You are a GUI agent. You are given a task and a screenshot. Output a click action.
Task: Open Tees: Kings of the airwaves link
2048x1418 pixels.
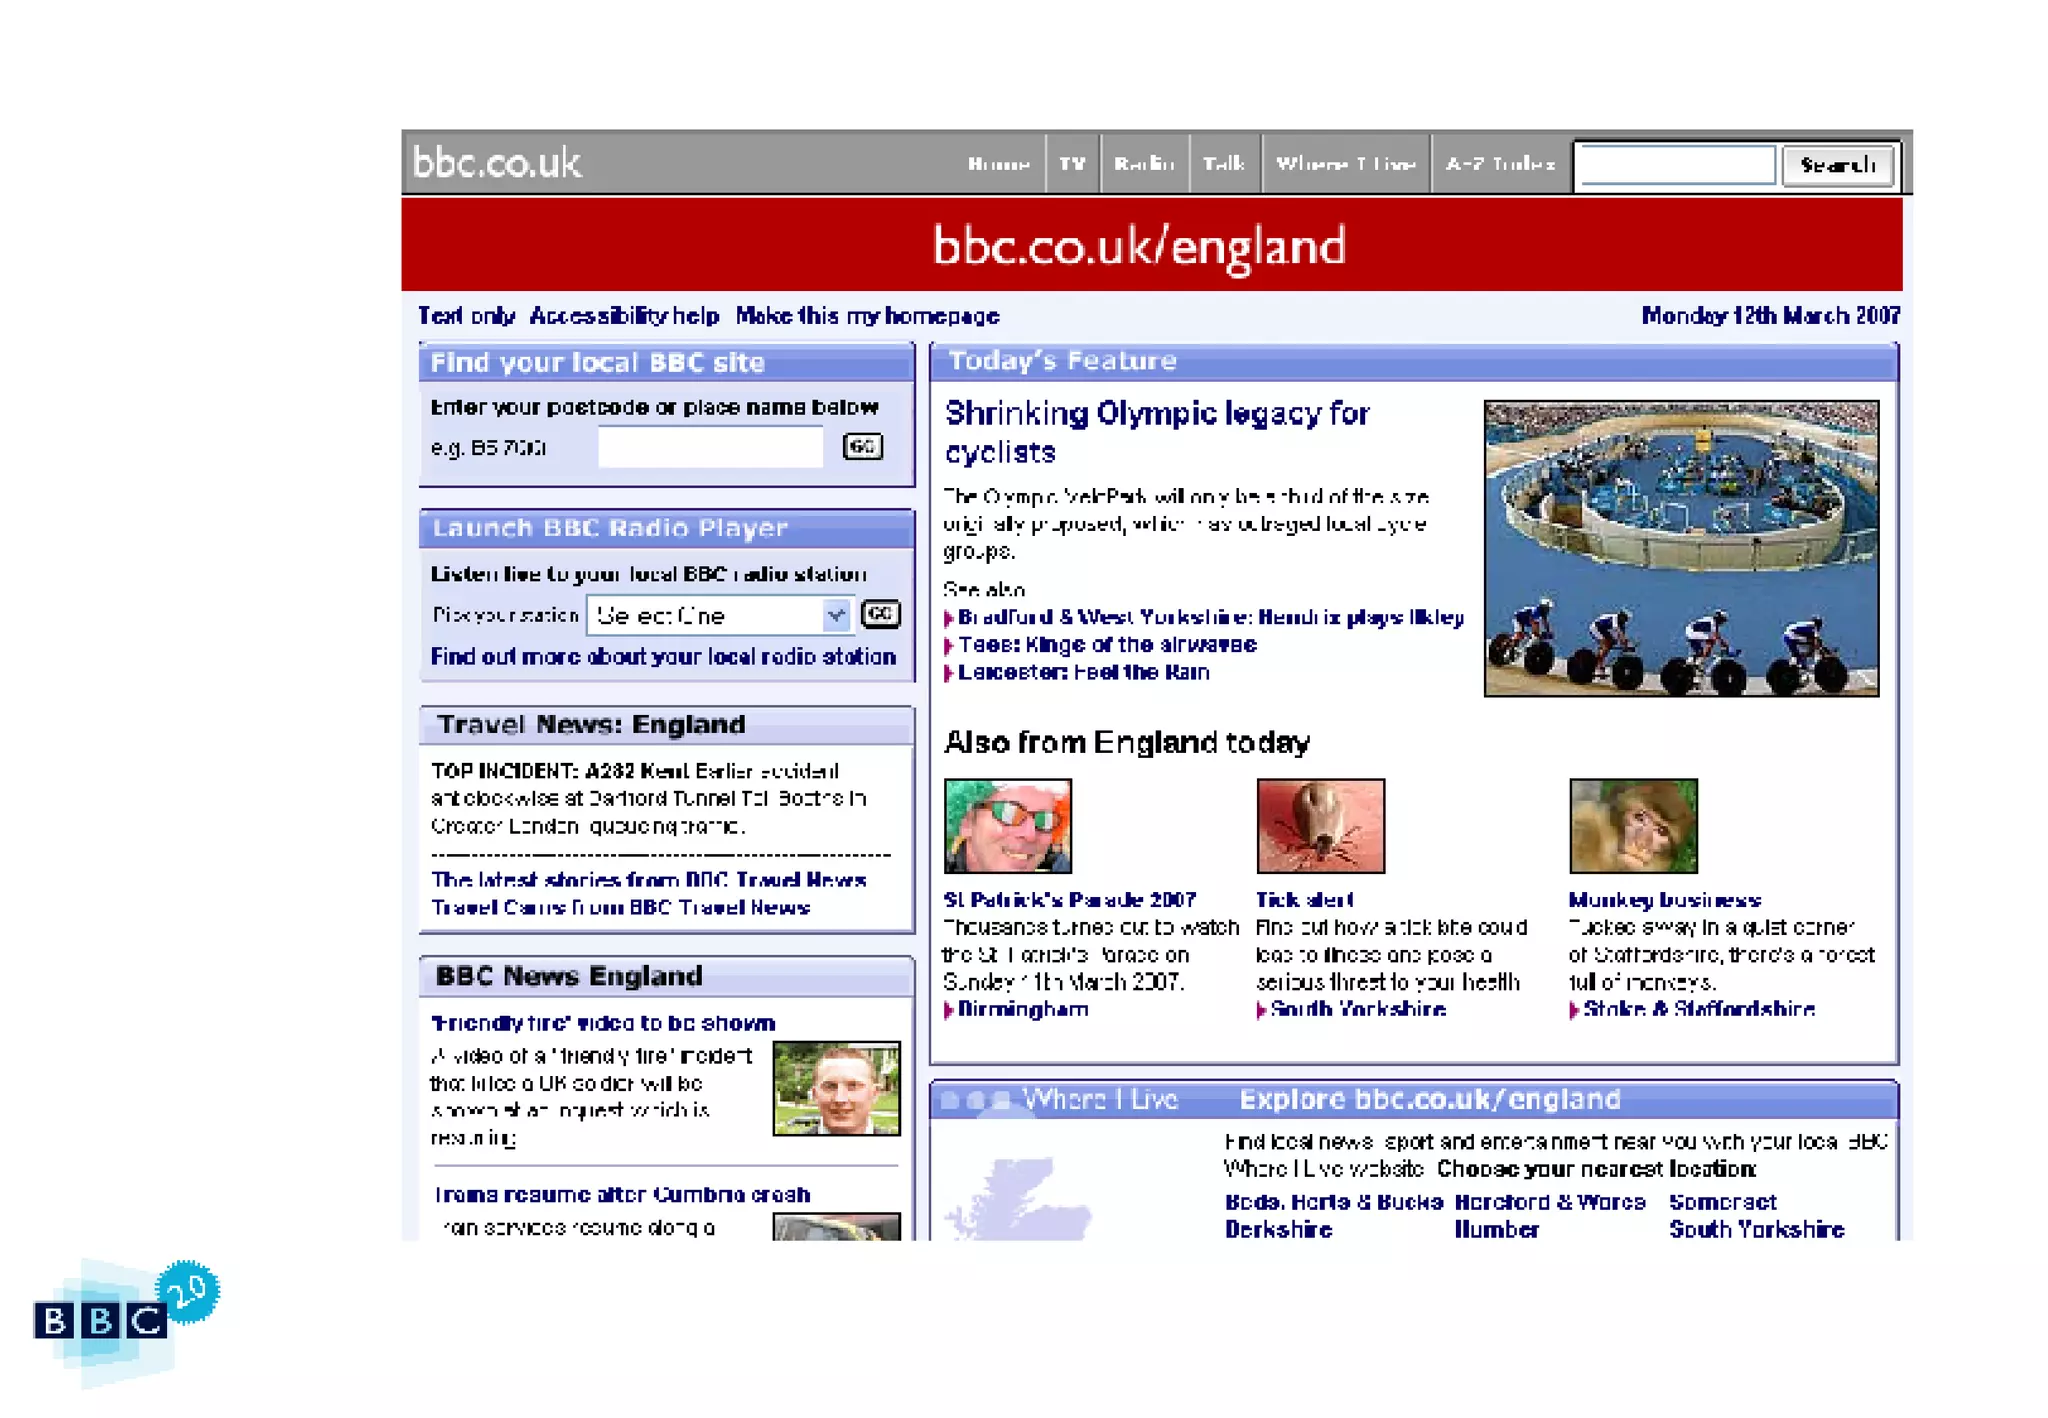(1106, 645)
